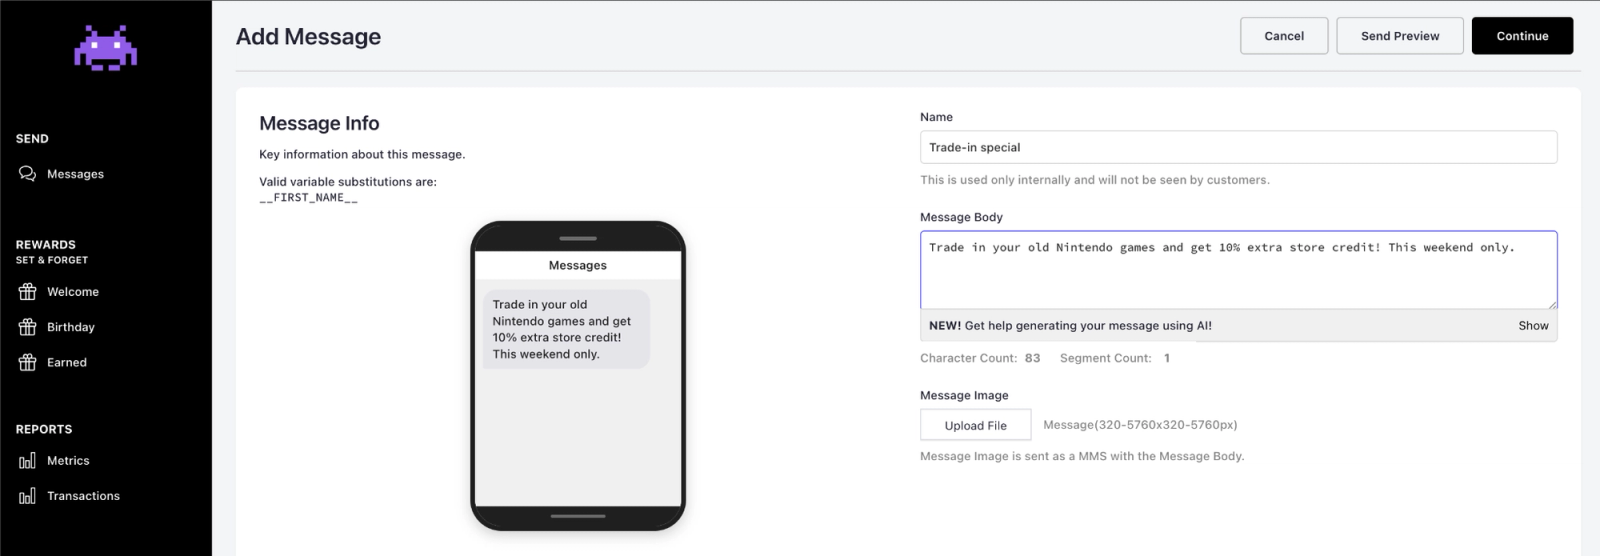Click the Metrics bar chart icon
1600x556 pixels.
point(27,461)
